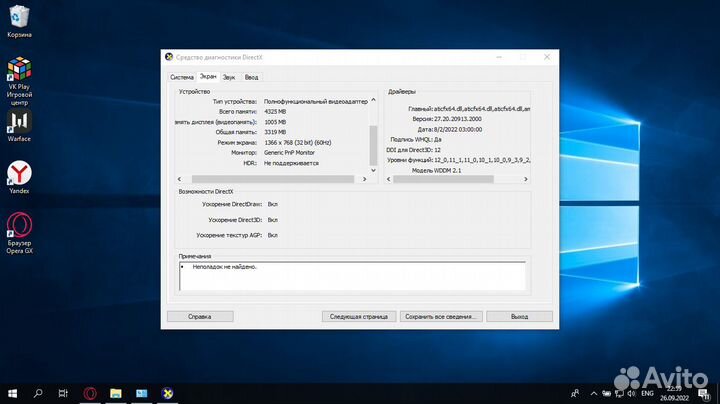Viewport: 720px width, 404px height.
Task: Open the Windows Start menu
Action: pos(12,393)
